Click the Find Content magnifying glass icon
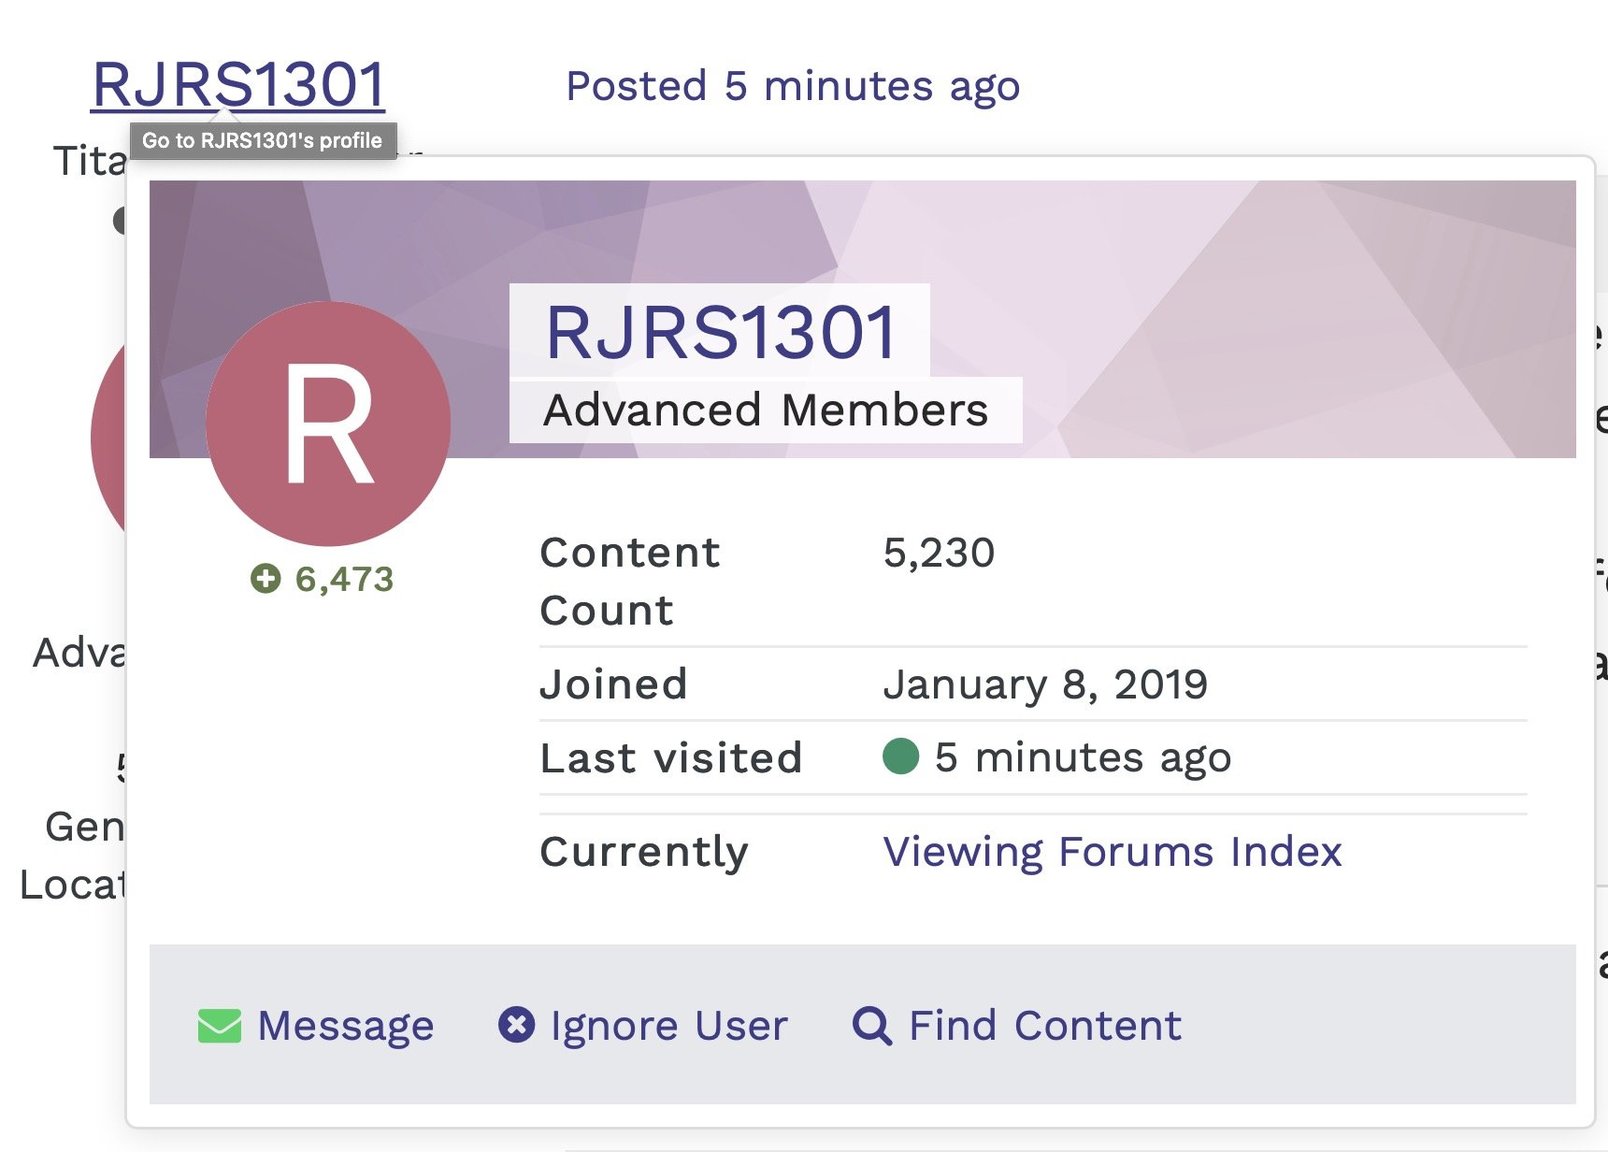1608x1152 pixels. click(x=871, y=1026)
